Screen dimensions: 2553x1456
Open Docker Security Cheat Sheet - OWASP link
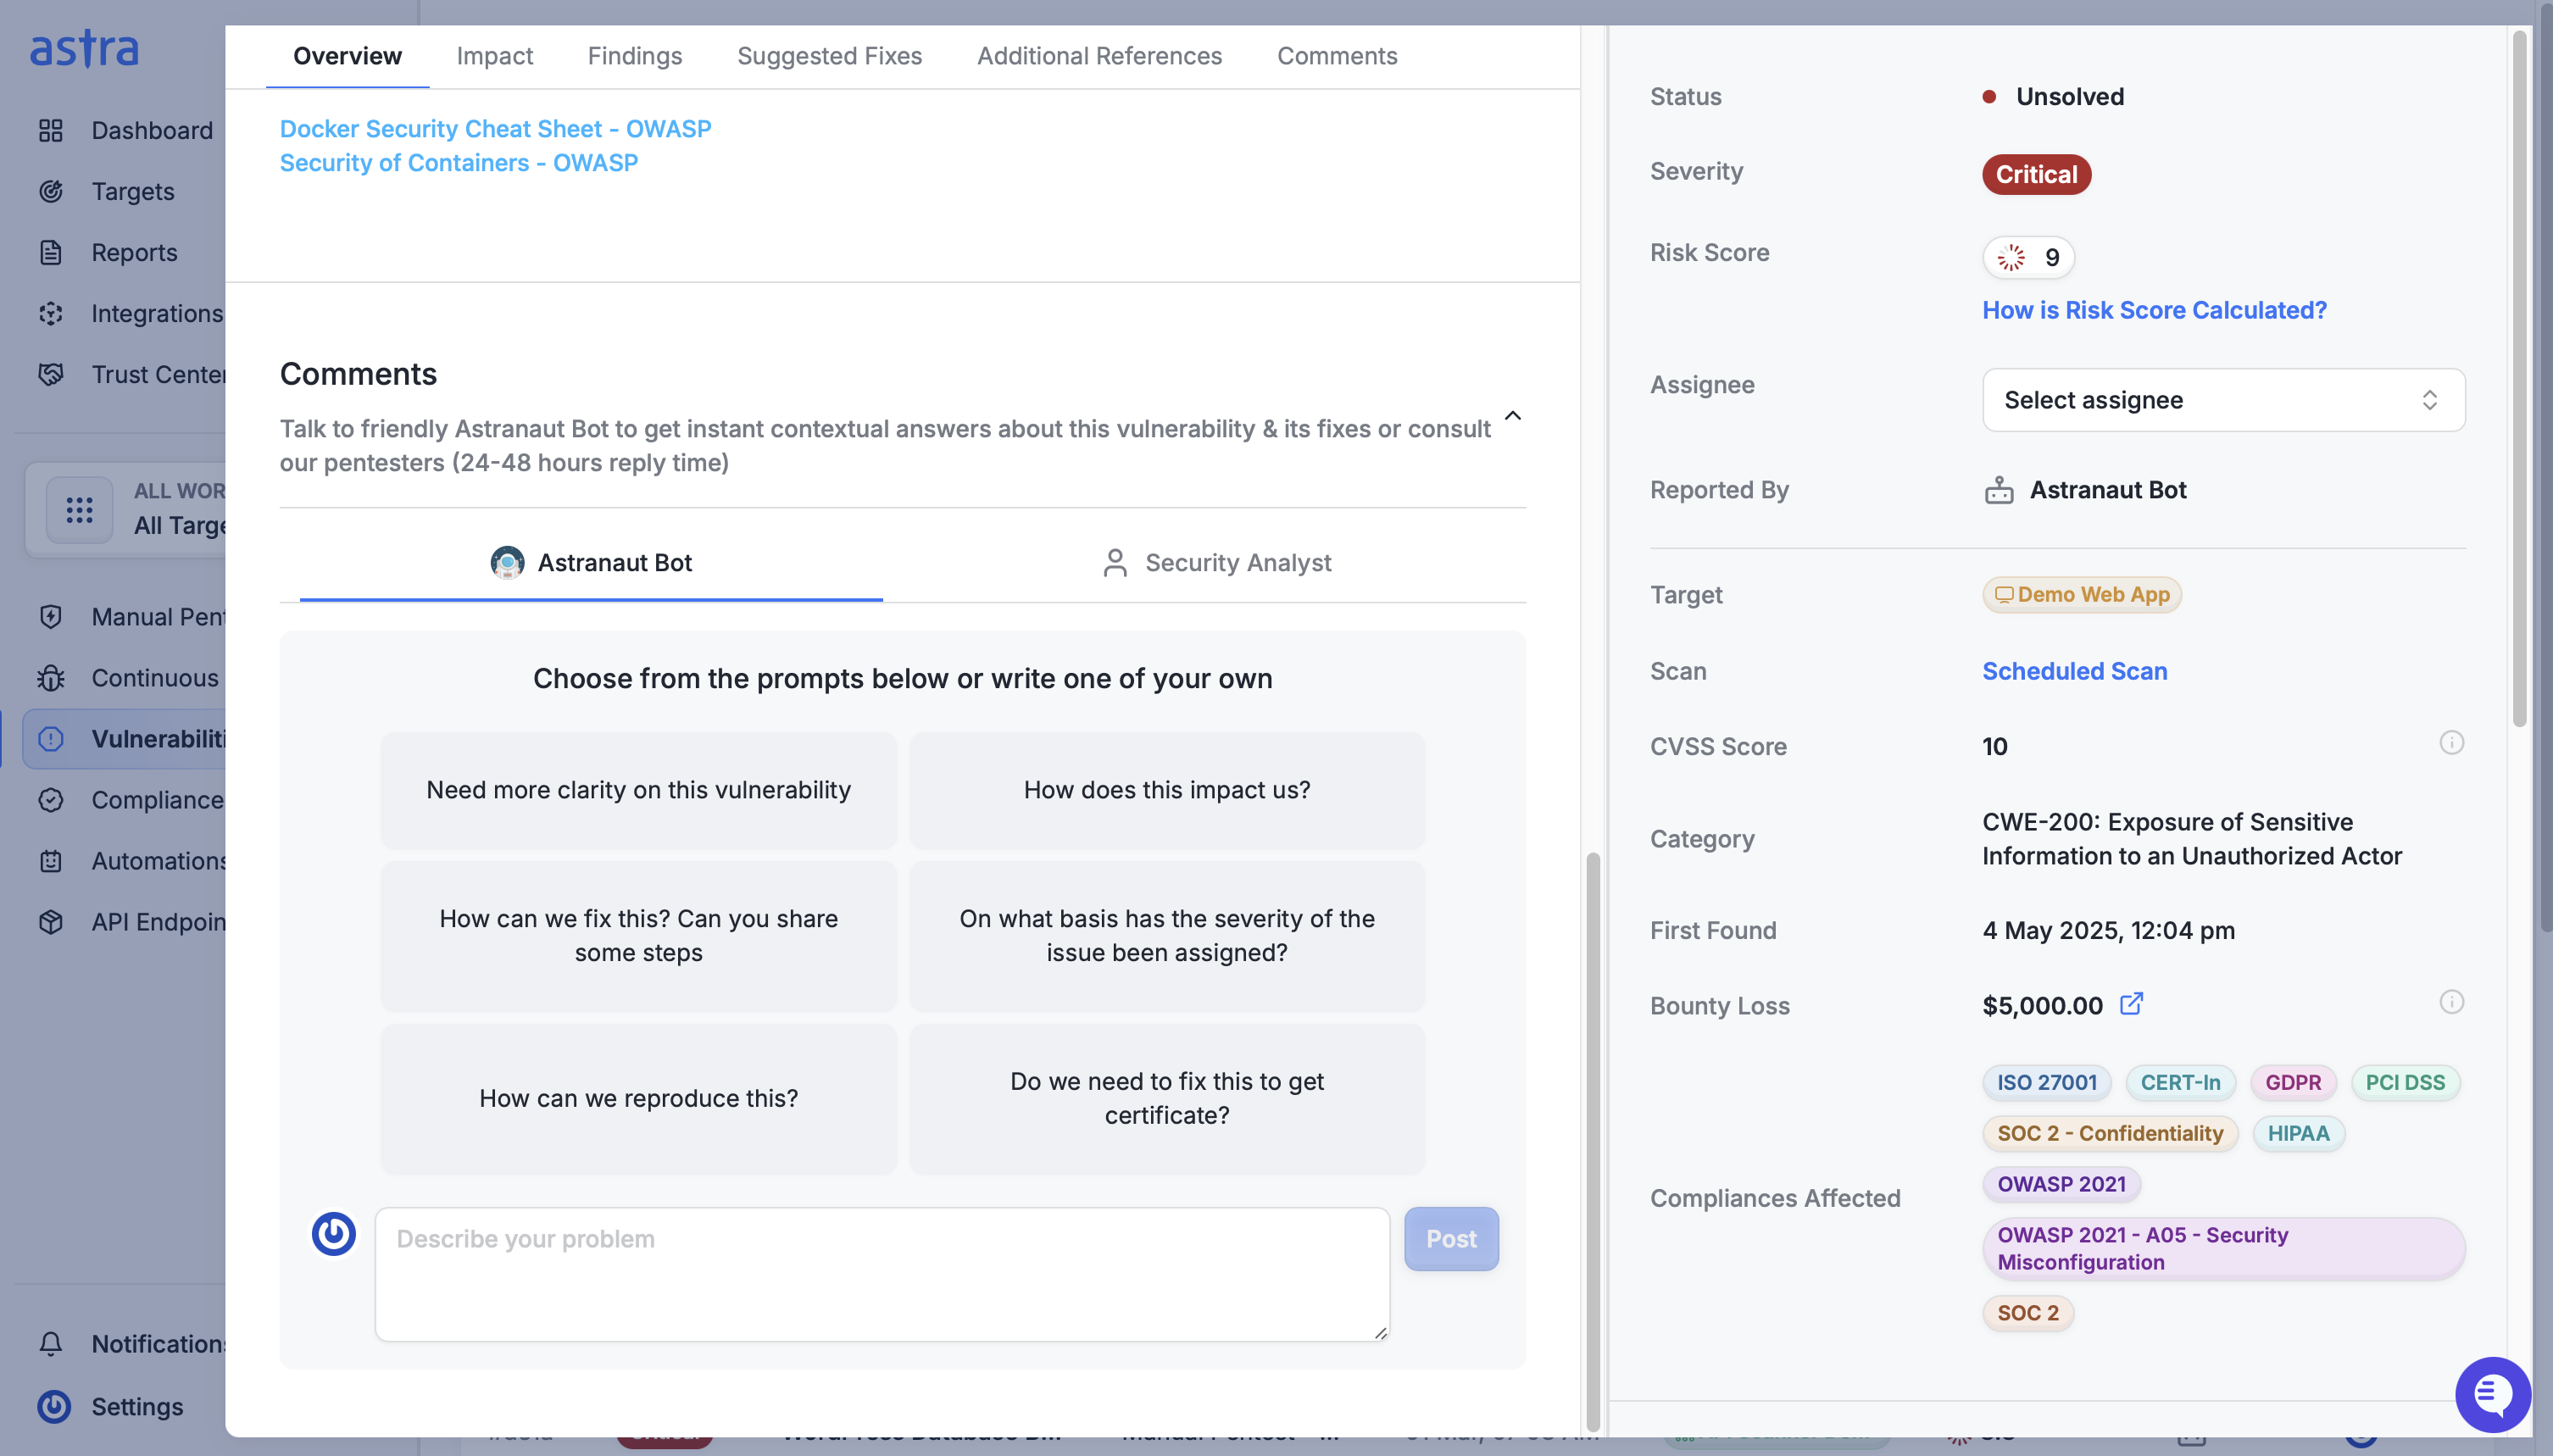(495, 129)
